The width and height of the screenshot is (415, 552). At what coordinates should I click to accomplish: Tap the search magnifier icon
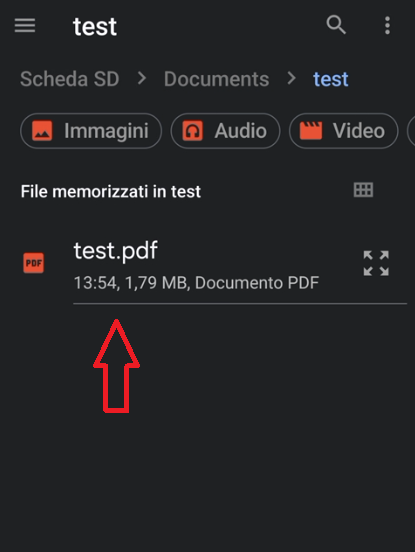coord(336,25)
